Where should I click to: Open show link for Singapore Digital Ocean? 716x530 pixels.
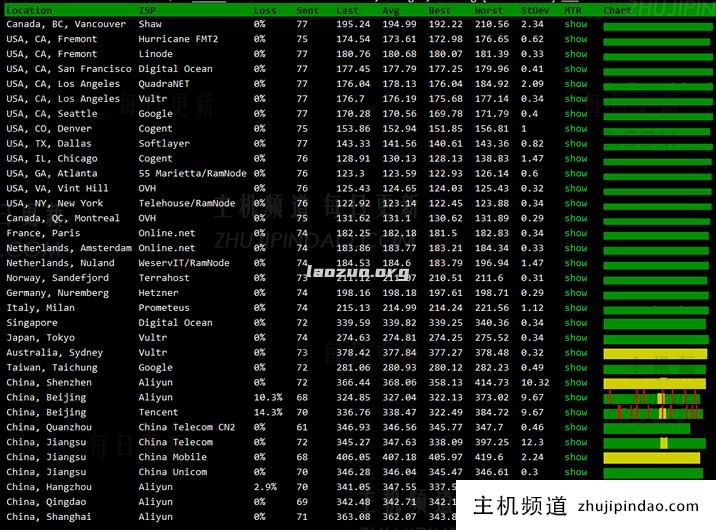pos(575,323)
